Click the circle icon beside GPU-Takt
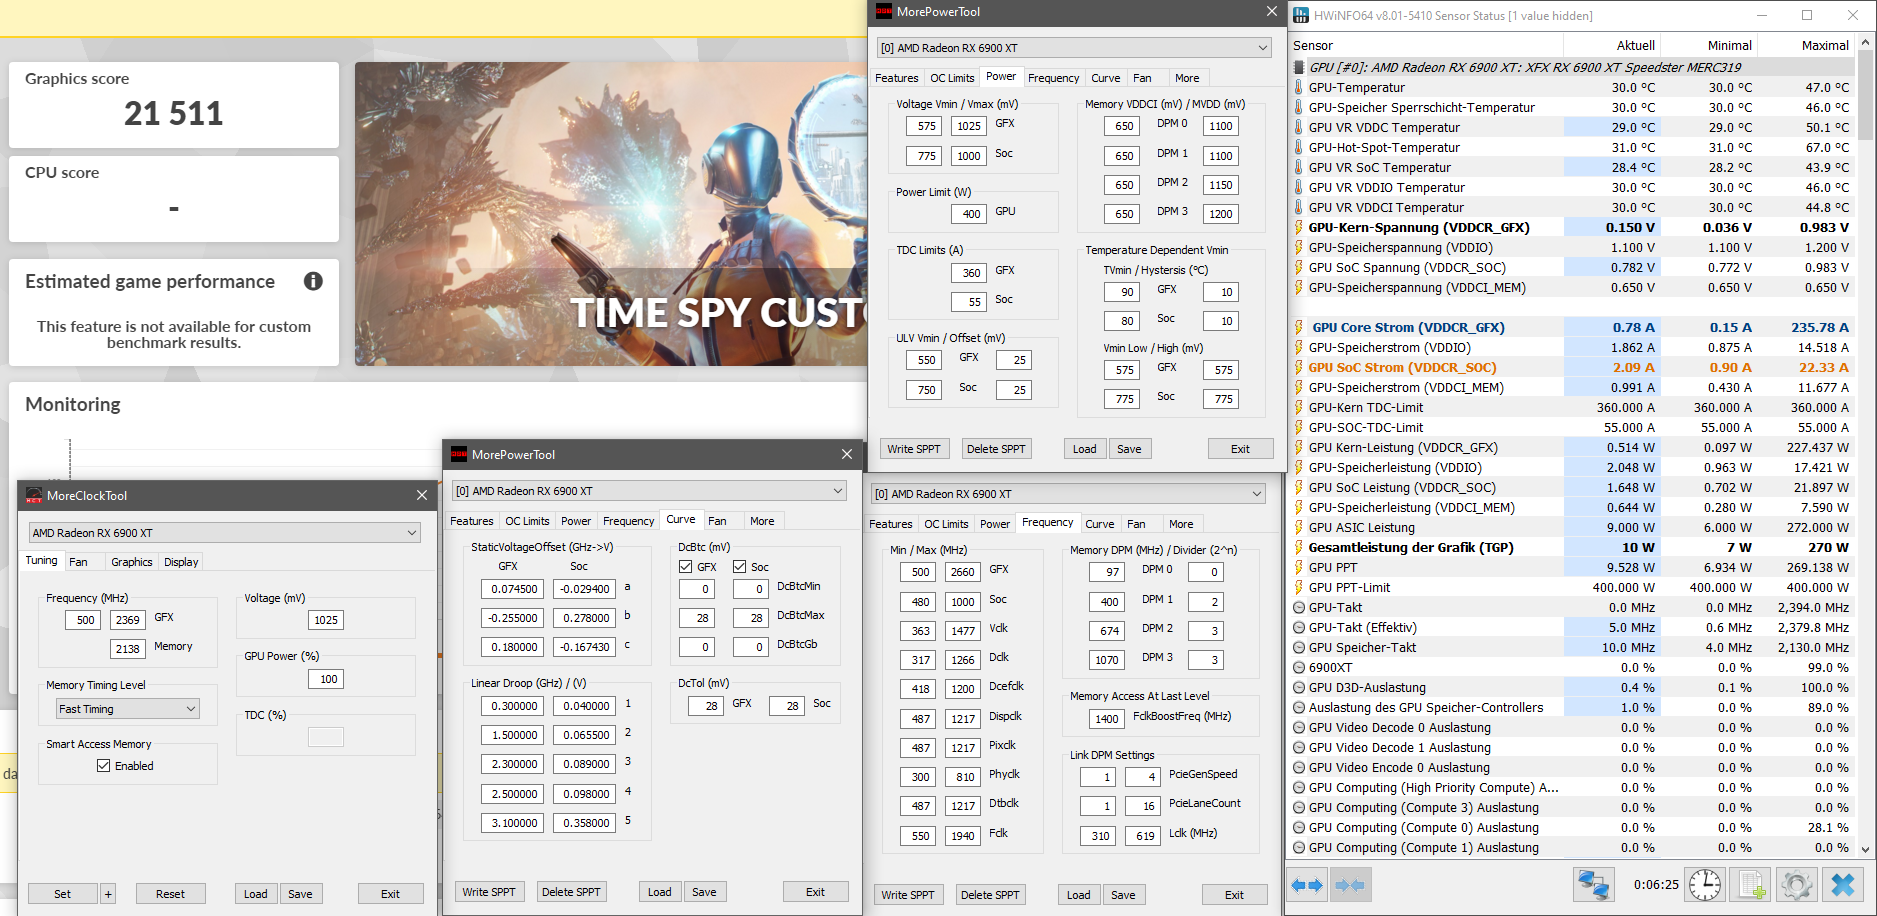1877x916 pixels. pos(1299,607)
